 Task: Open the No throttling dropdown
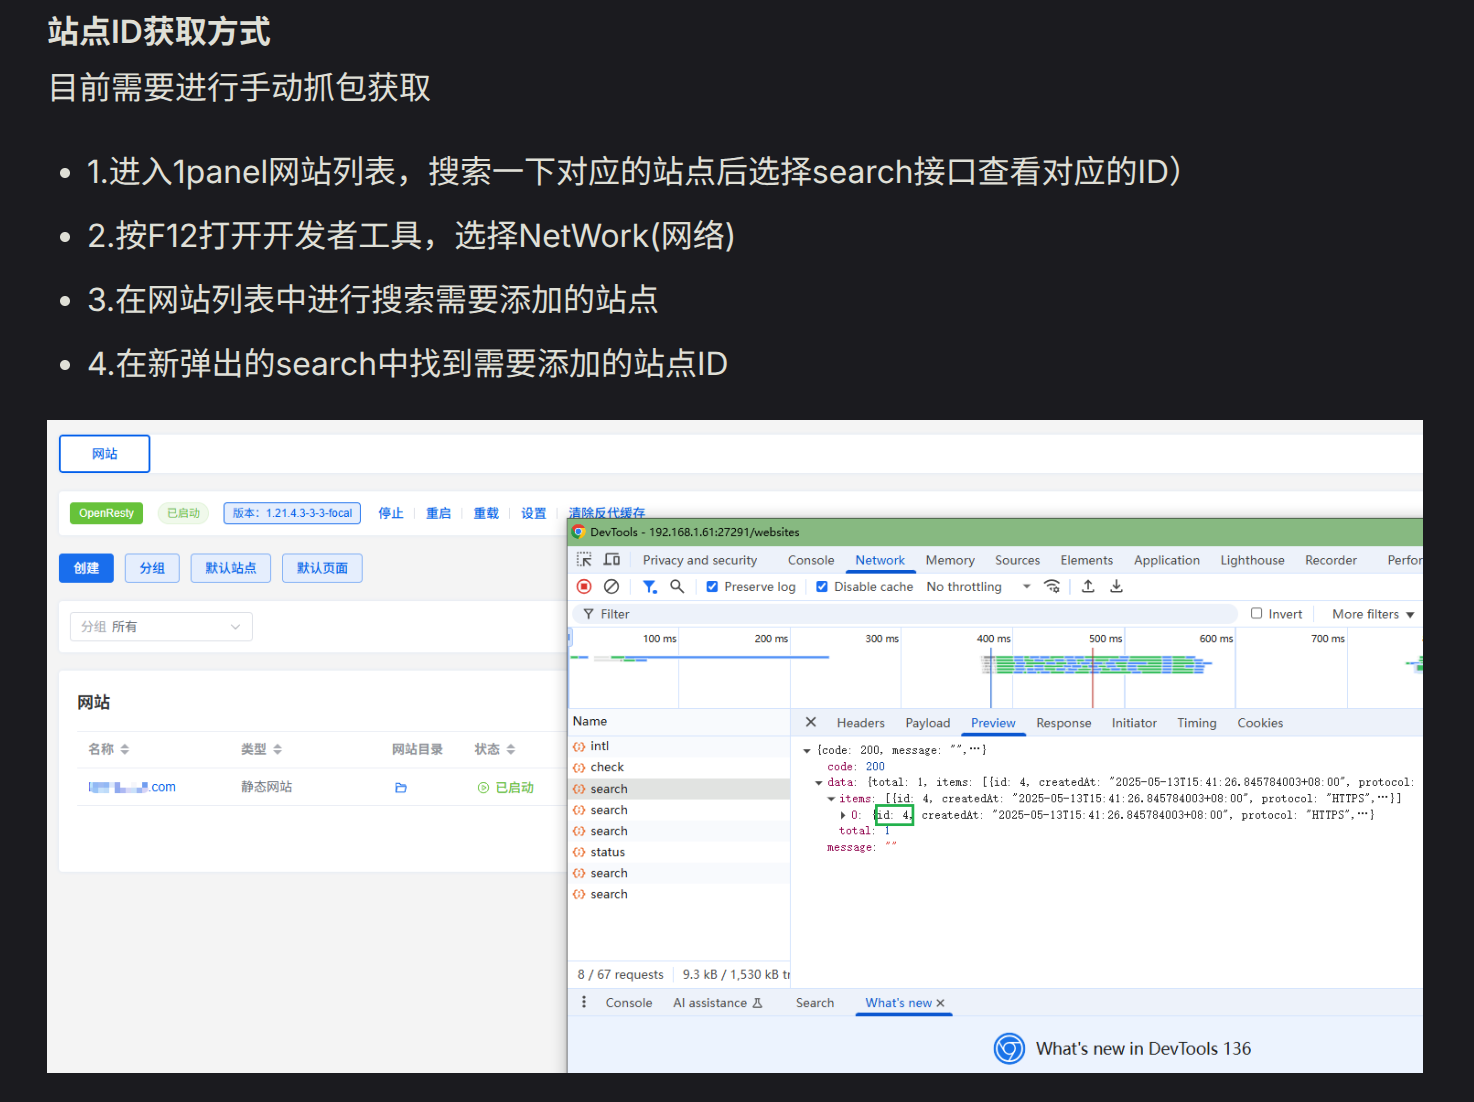(978, 587)
